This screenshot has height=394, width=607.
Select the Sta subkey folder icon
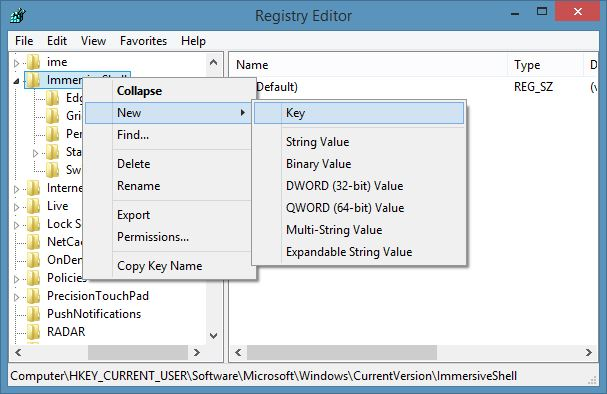click(53, 152)
